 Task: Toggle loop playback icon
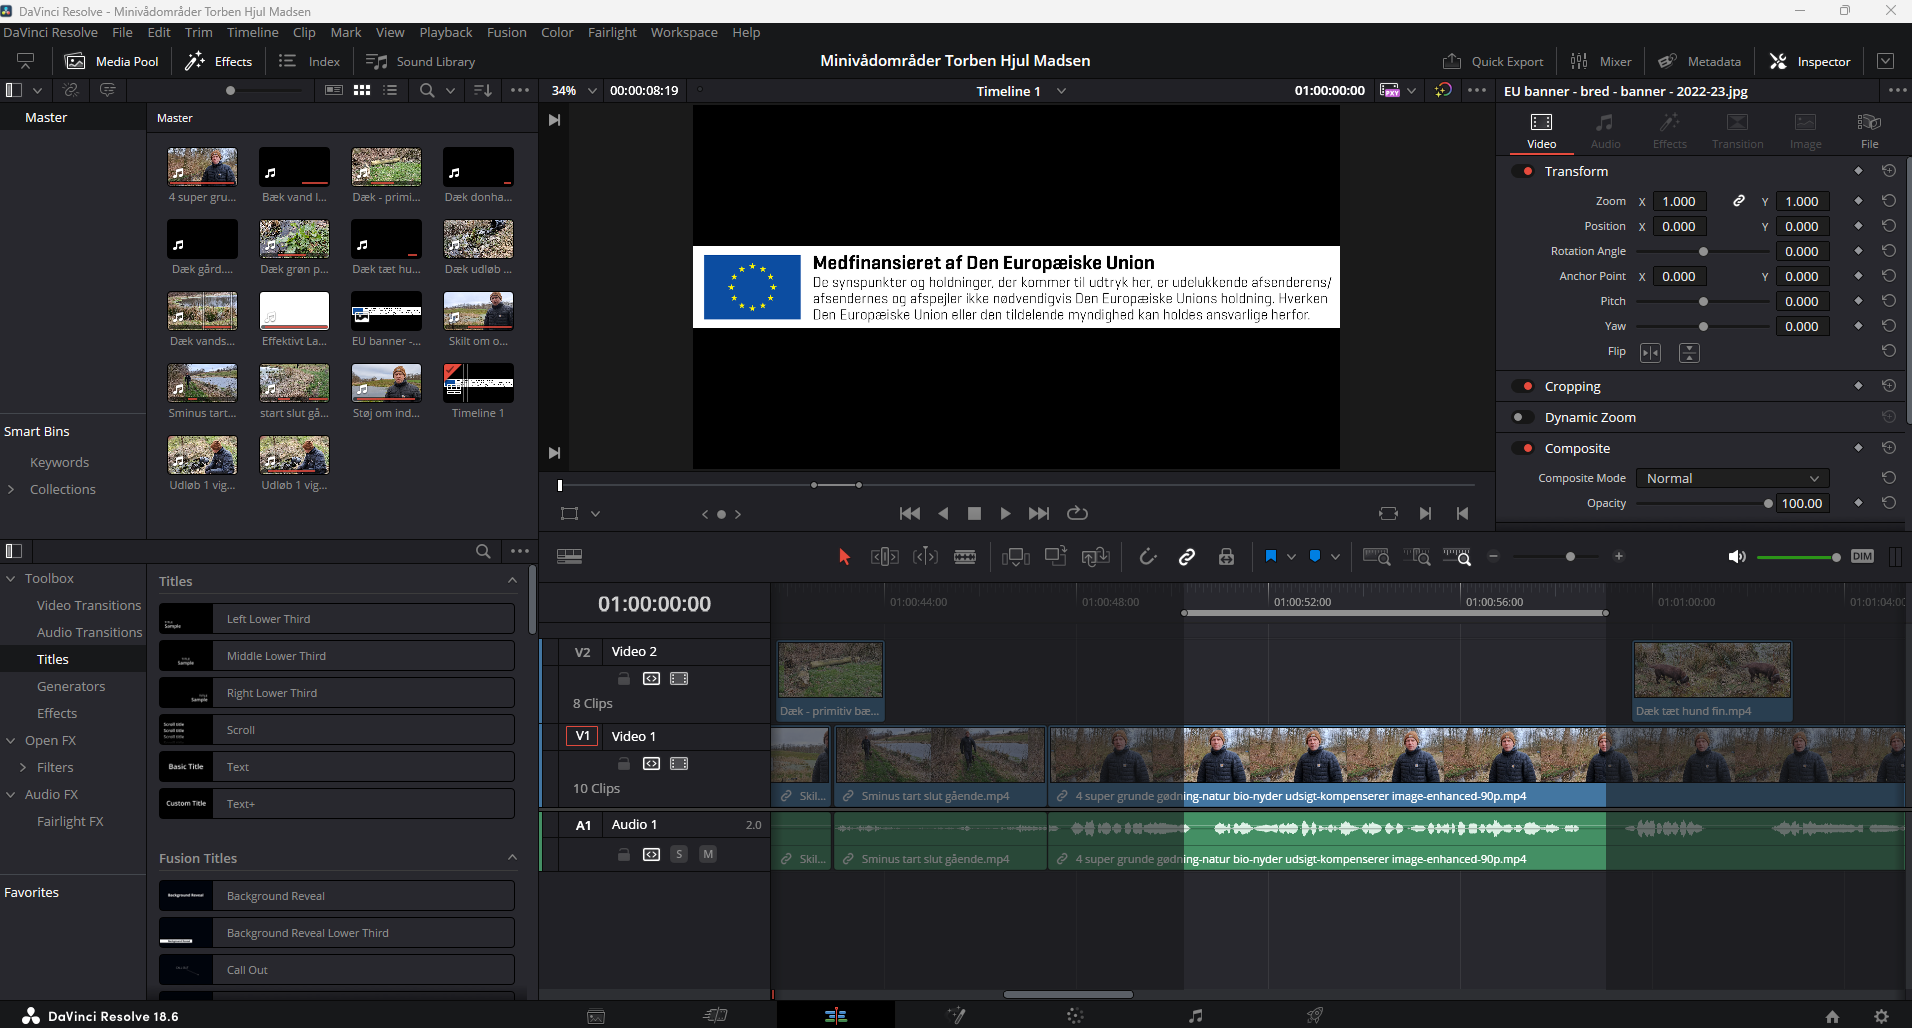[1077, 514]
